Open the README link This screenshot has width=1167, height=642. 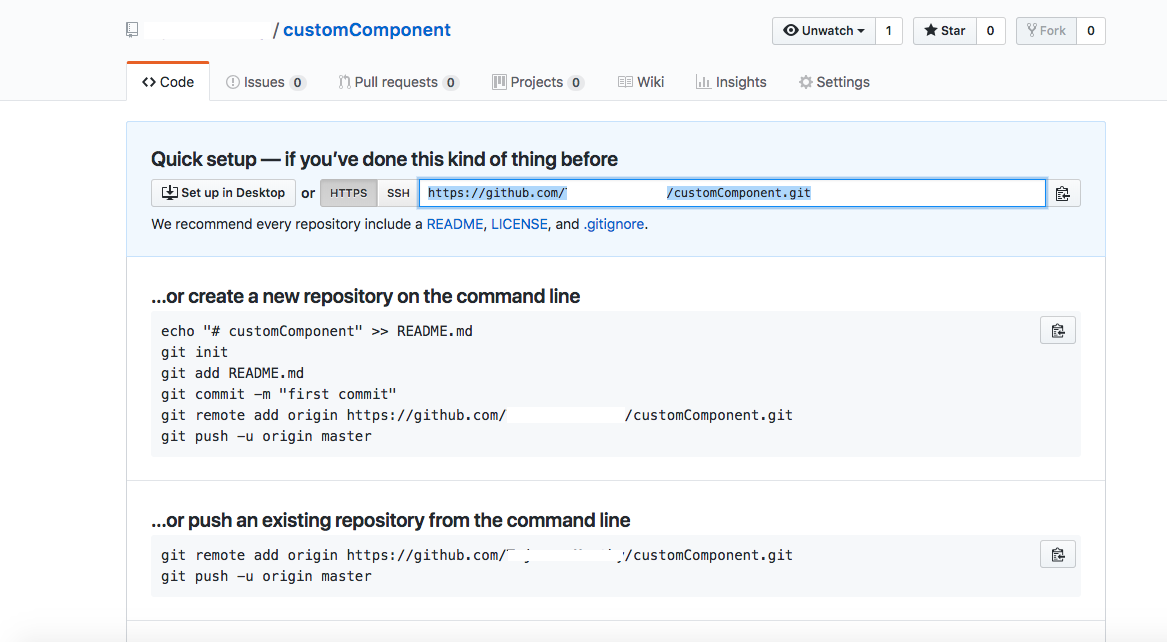coord(455,224)
